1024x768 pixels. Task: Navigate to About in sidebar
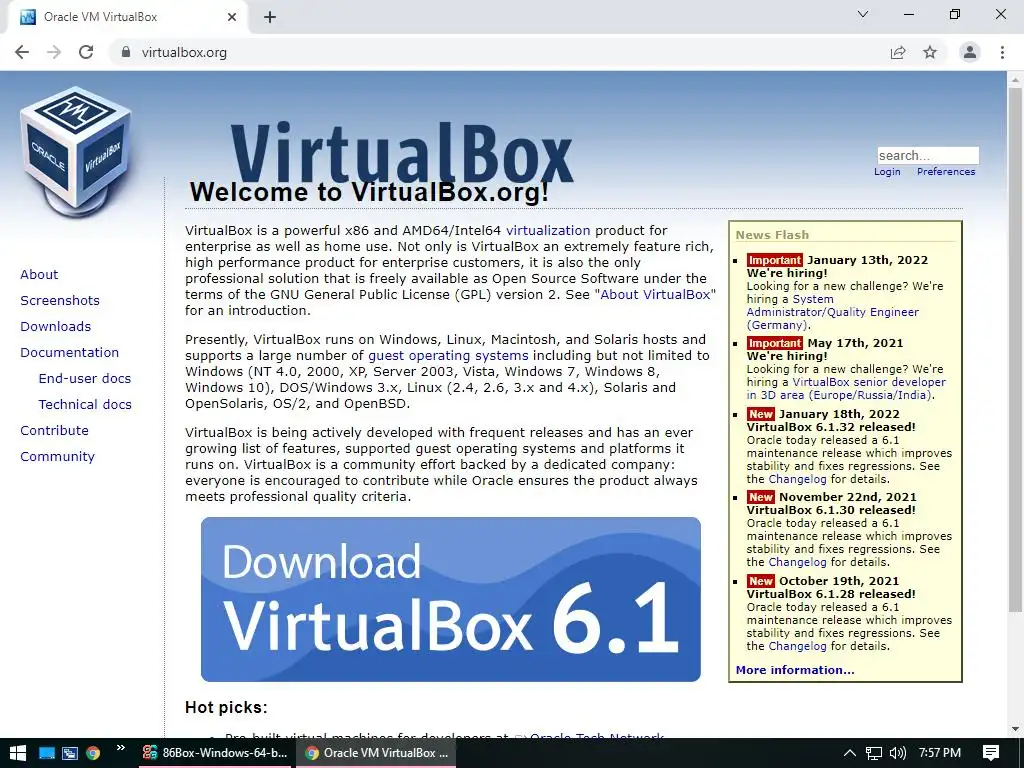[x=39, y=274]
